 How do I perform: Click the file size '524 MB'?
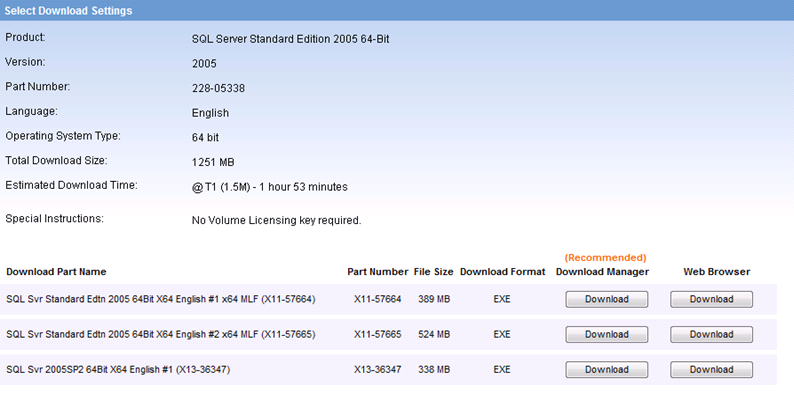click(x=434, y=335)
